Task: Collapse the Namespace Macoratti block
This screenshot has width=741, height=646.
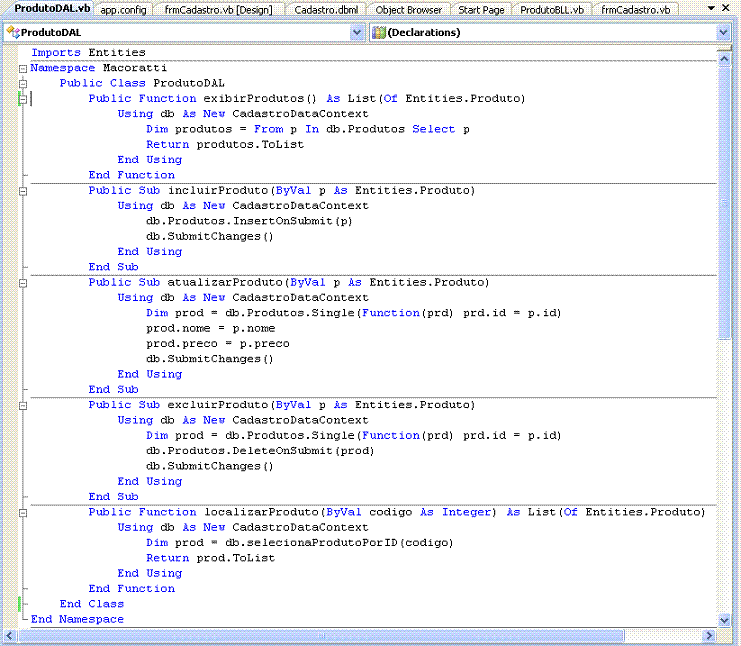Action: tap(23, 69)
